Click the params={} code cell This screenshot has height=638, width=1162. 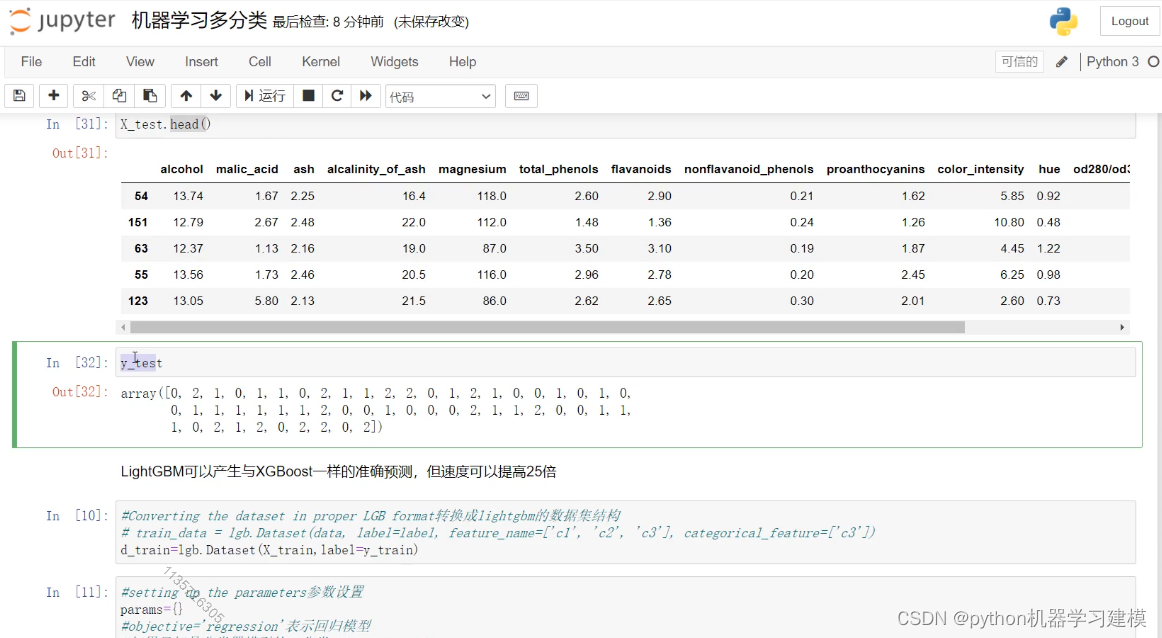click(625, 608)
